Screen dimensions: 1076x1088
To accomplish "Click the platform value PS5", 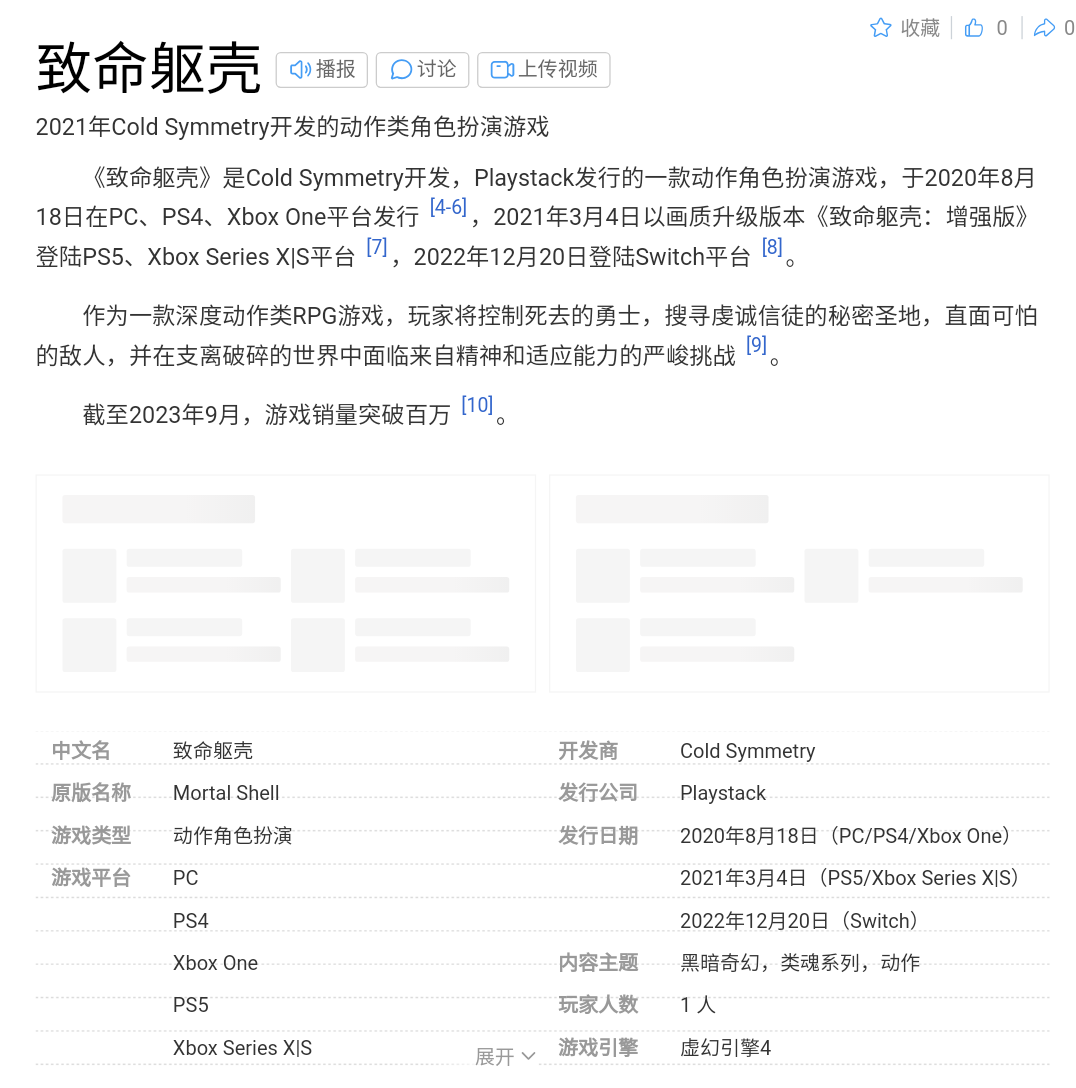I will [191, 1005].
